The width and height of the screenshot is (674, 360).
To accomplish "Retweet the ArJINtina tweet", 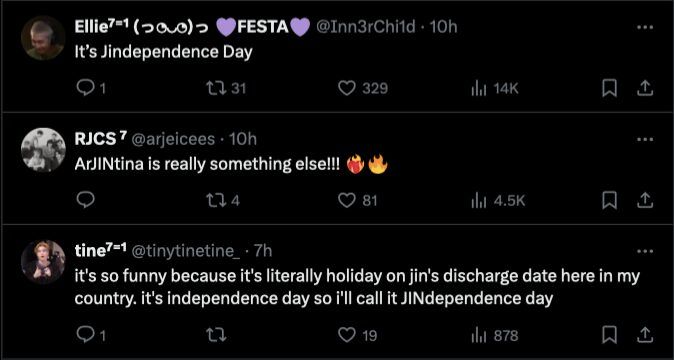I will point(223,200).
